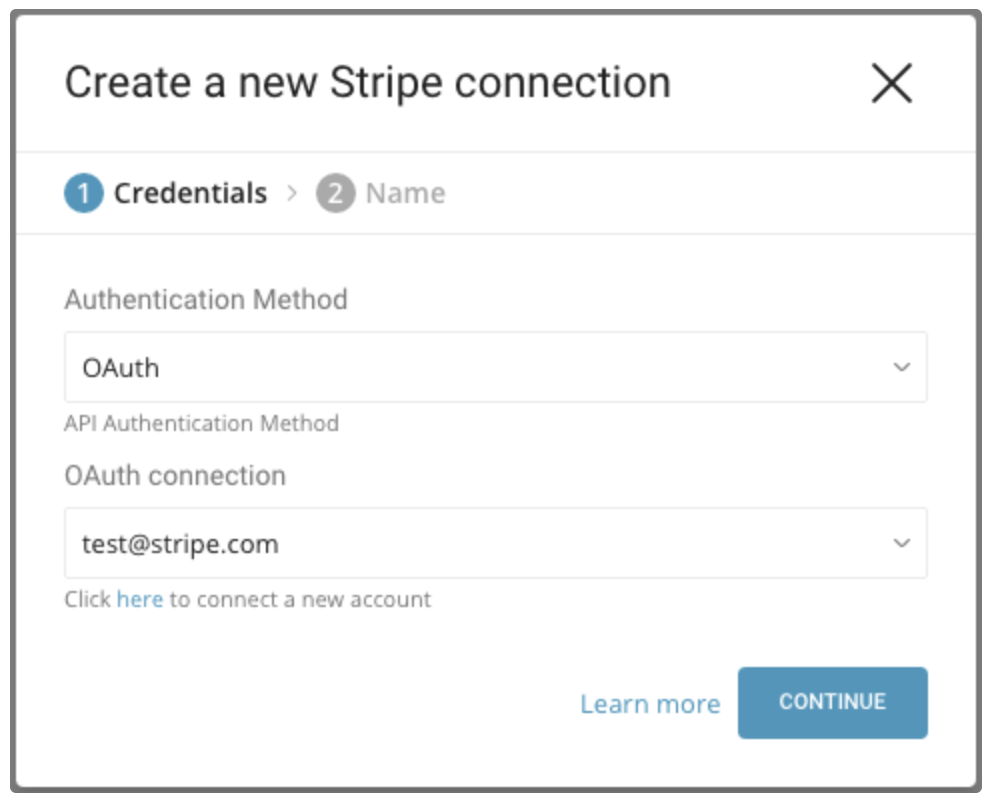Viewport: 1002px width, 808px height.
Task: Jump to the Name step
Action: 405,193
